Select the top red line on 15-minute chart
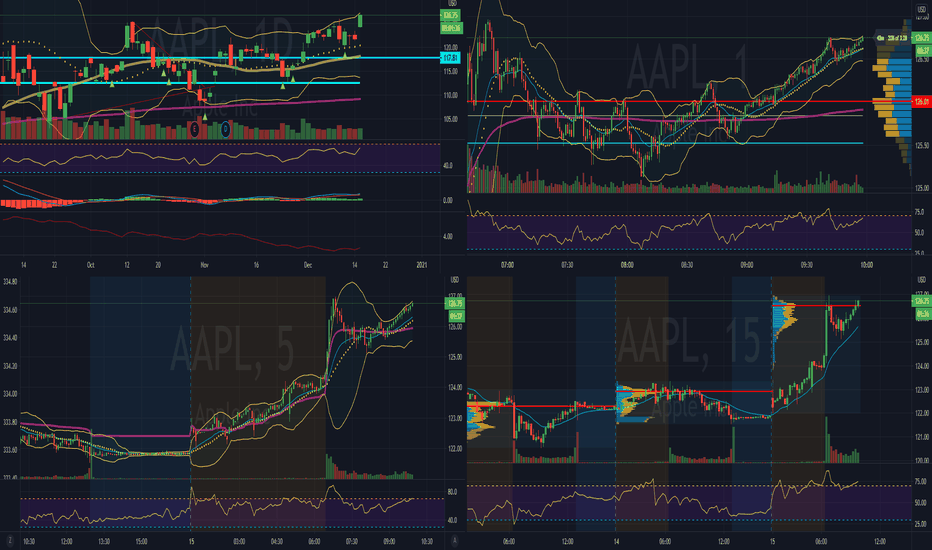932x550 pixels. click(816, 306)
